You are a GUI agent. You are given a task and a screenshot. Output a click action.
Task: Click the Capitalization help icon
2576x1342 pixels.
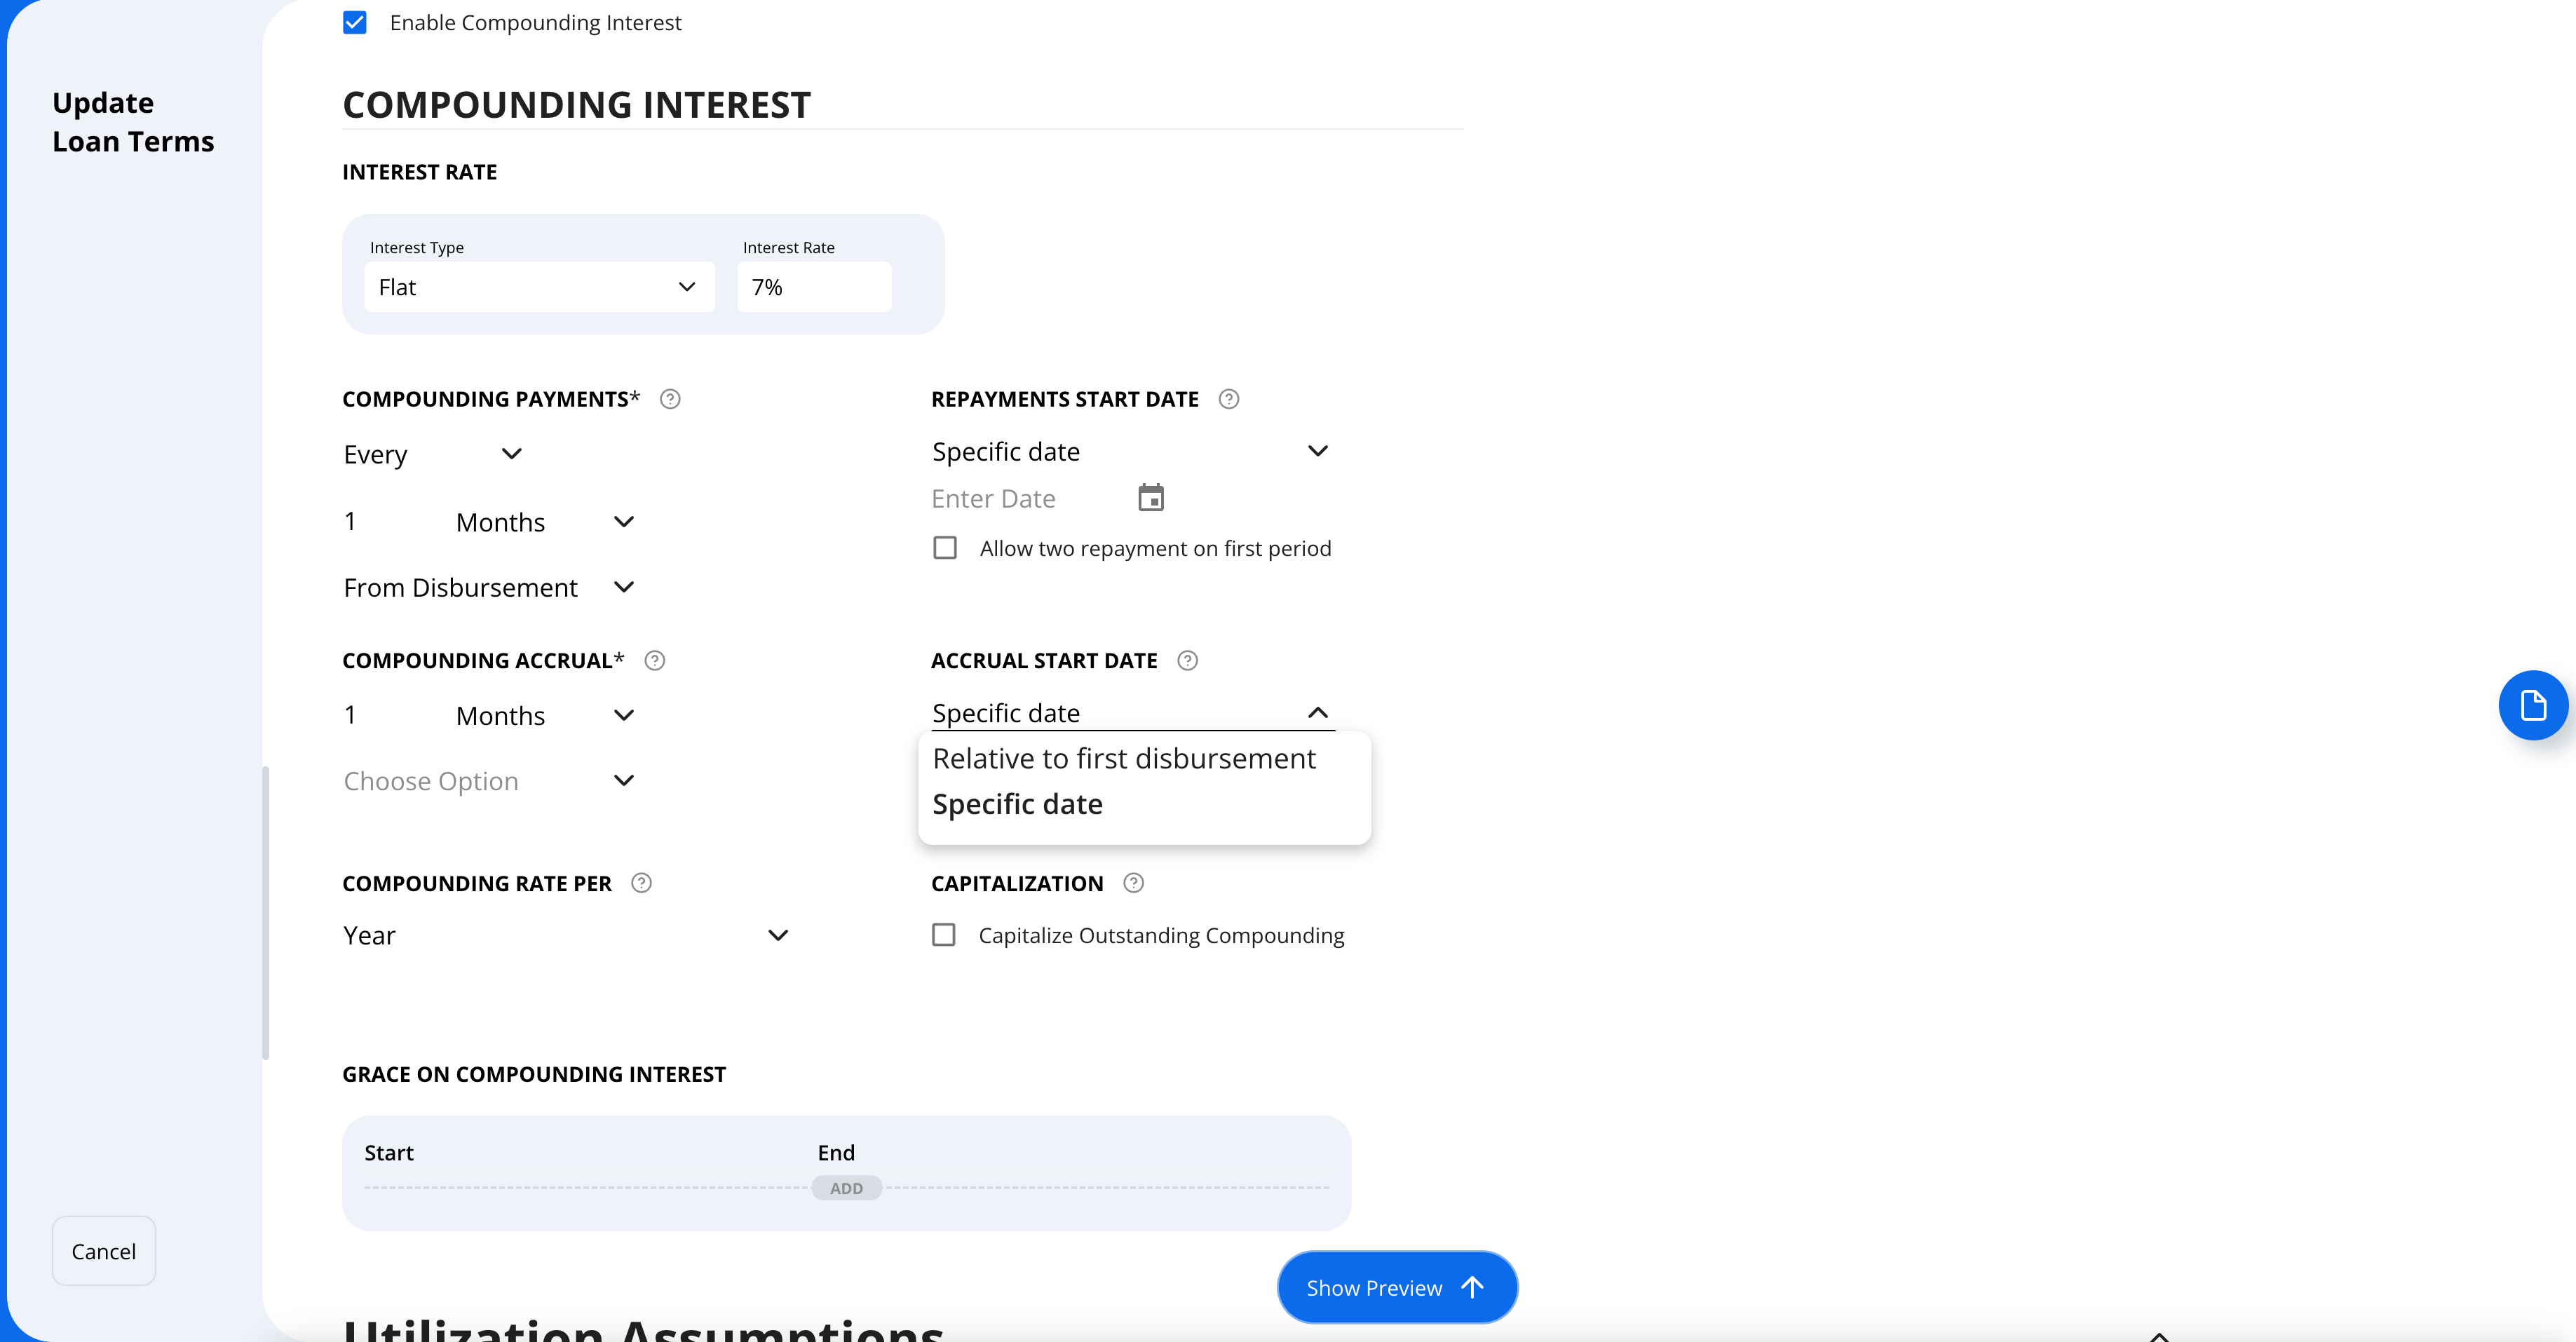pyautogui.click(x=1133, y=883)
